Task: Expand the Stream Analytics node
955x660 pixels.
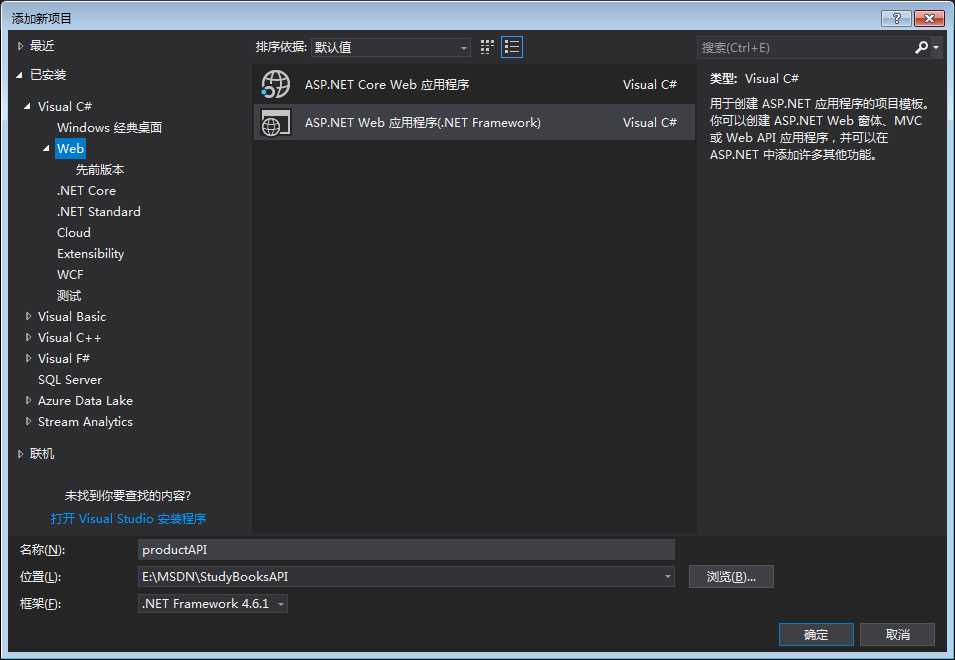Action: 28,421
